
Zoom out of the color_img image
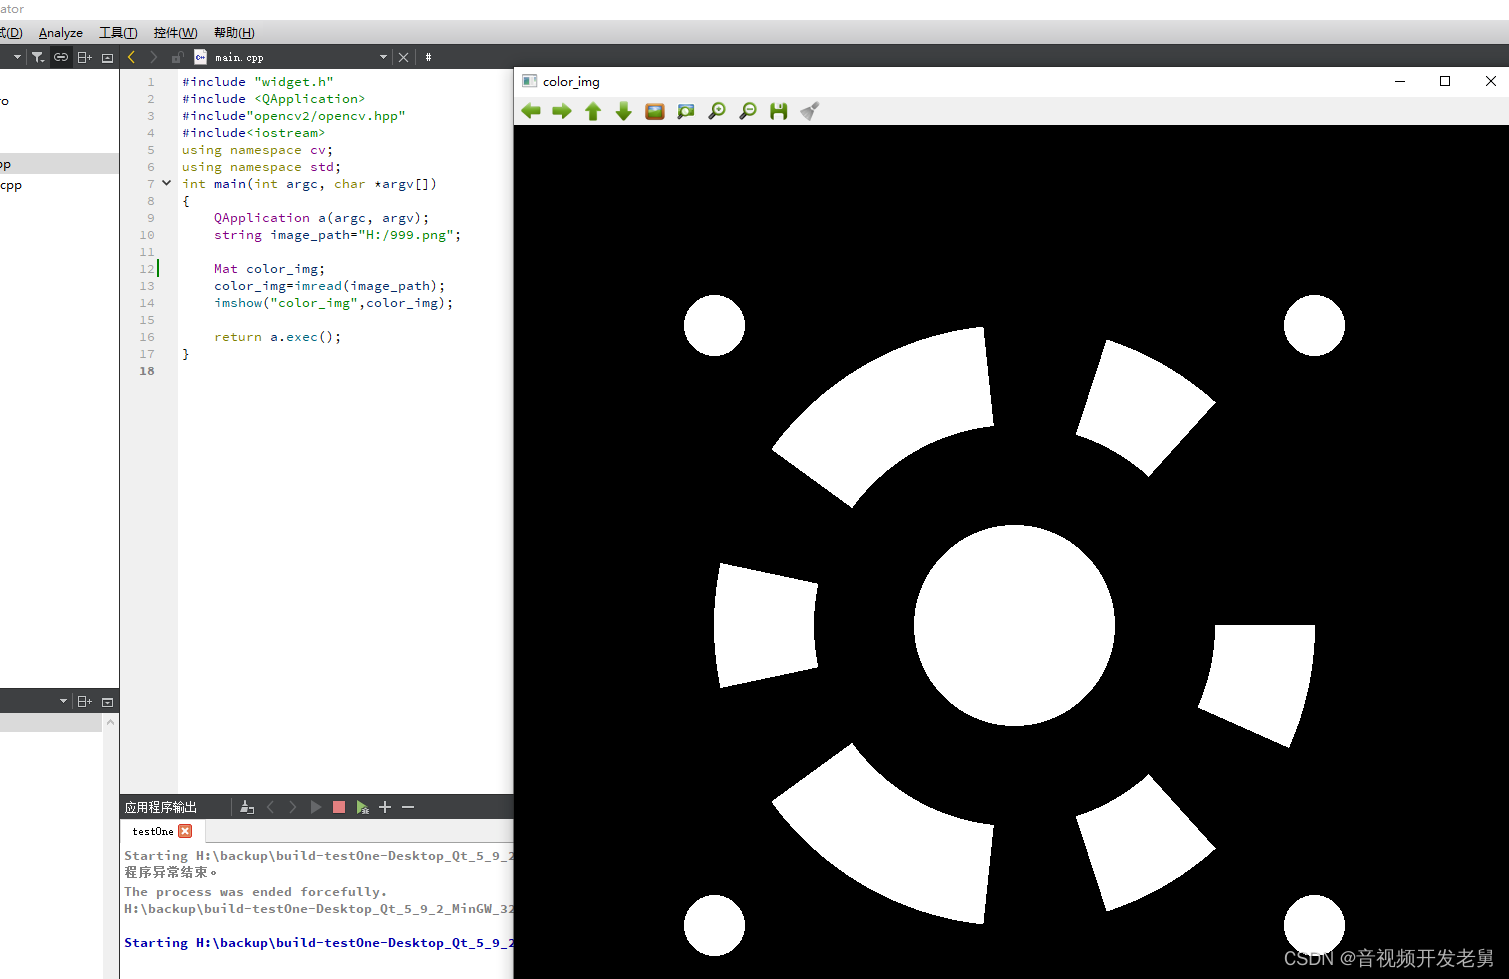click(748, 111)
